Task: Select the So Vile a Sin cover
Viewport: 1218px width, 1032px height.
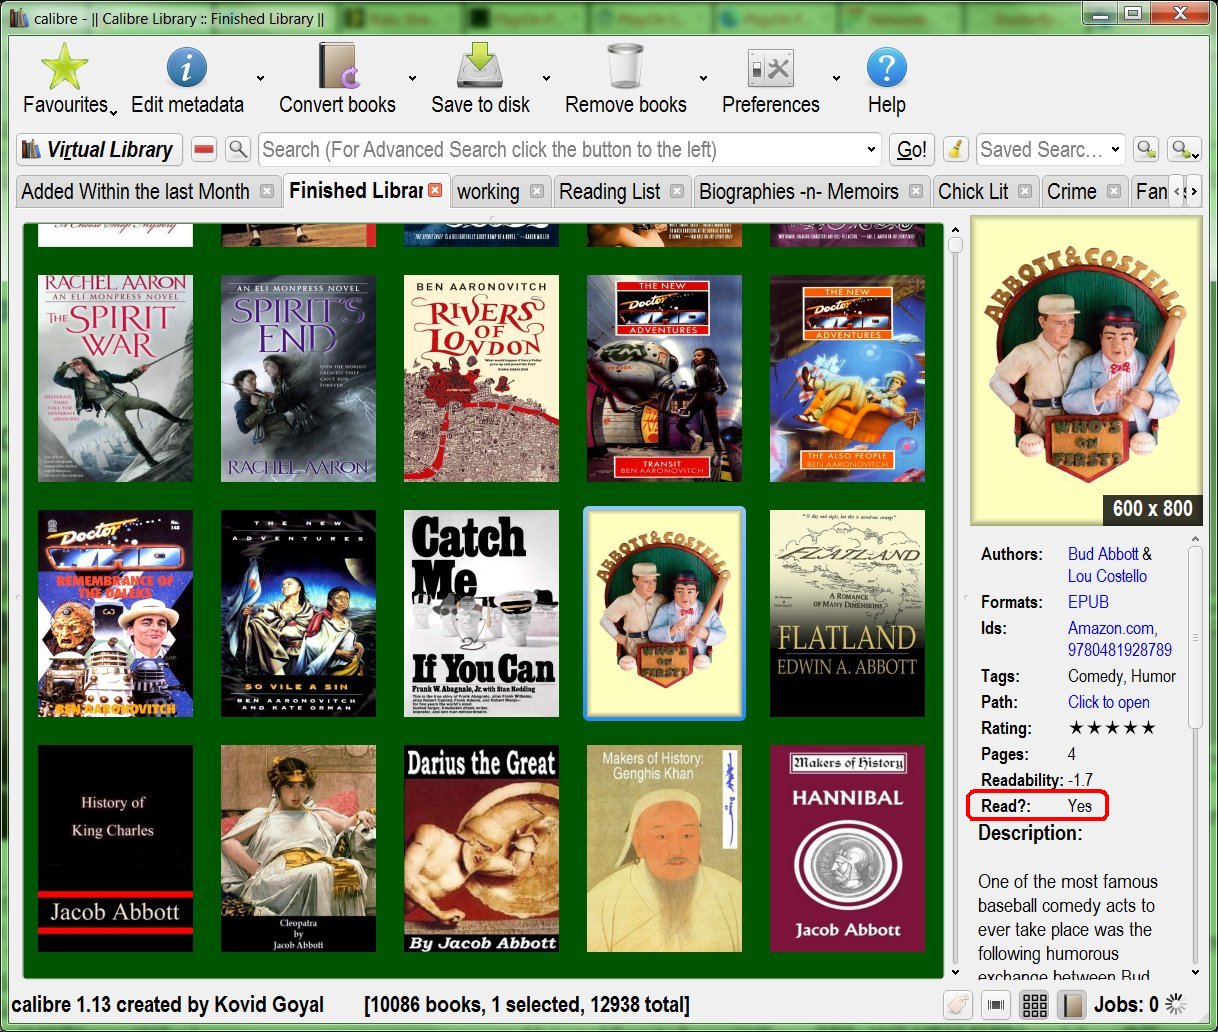Action: (x=298, y=614)
